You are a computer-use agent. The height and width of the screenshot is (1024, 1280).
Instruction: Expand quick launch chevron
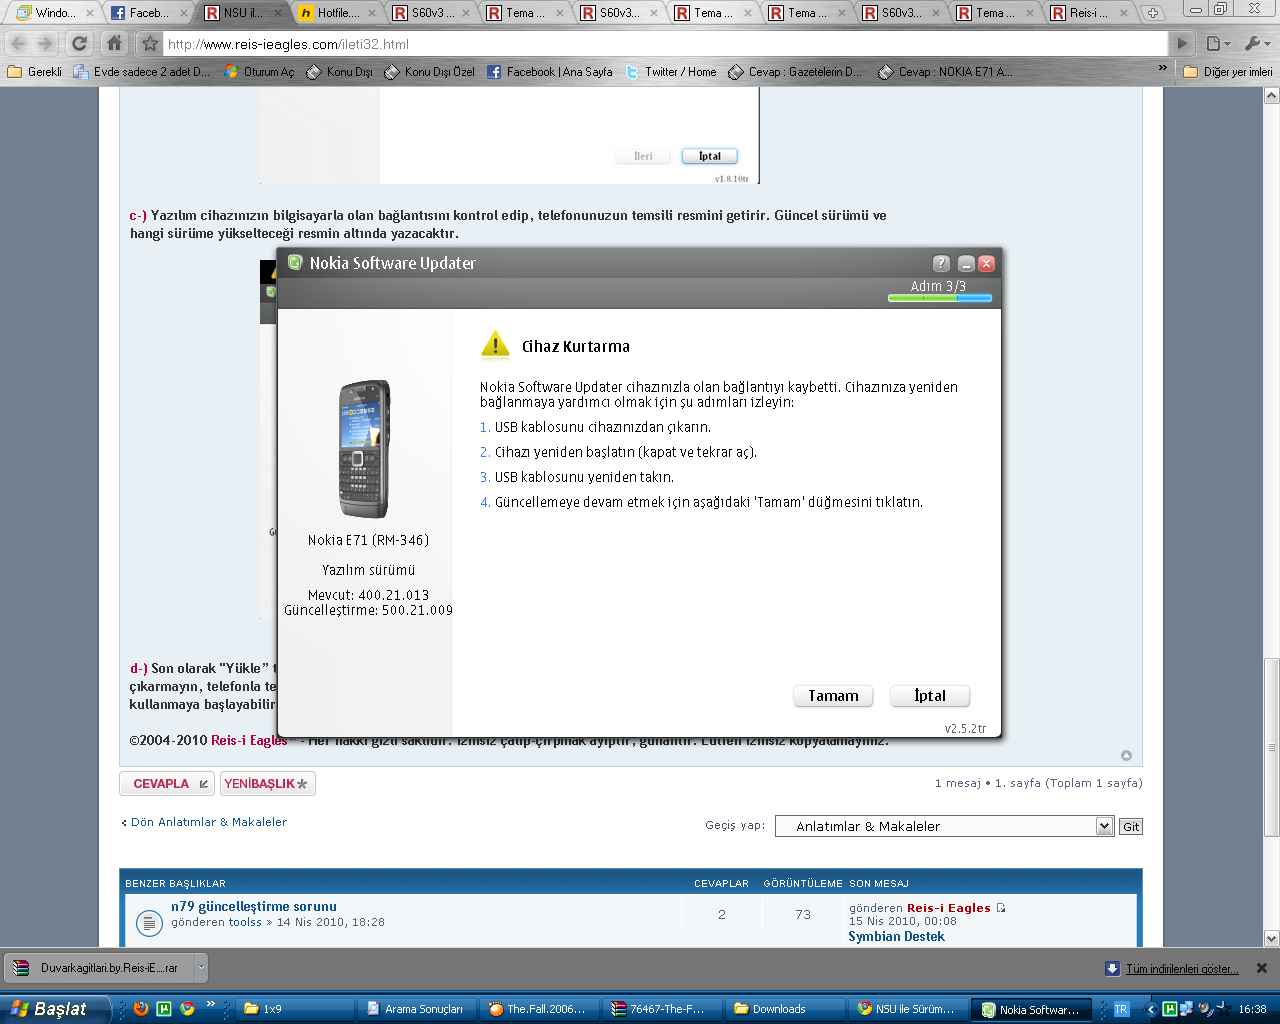coord(211,1004)
